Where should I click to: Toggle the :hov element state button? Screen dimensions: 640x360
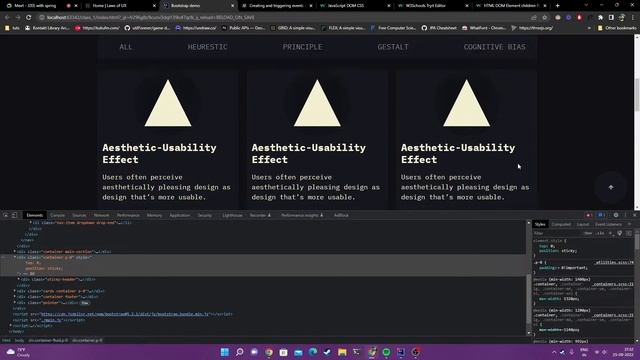tap(588, 233)
